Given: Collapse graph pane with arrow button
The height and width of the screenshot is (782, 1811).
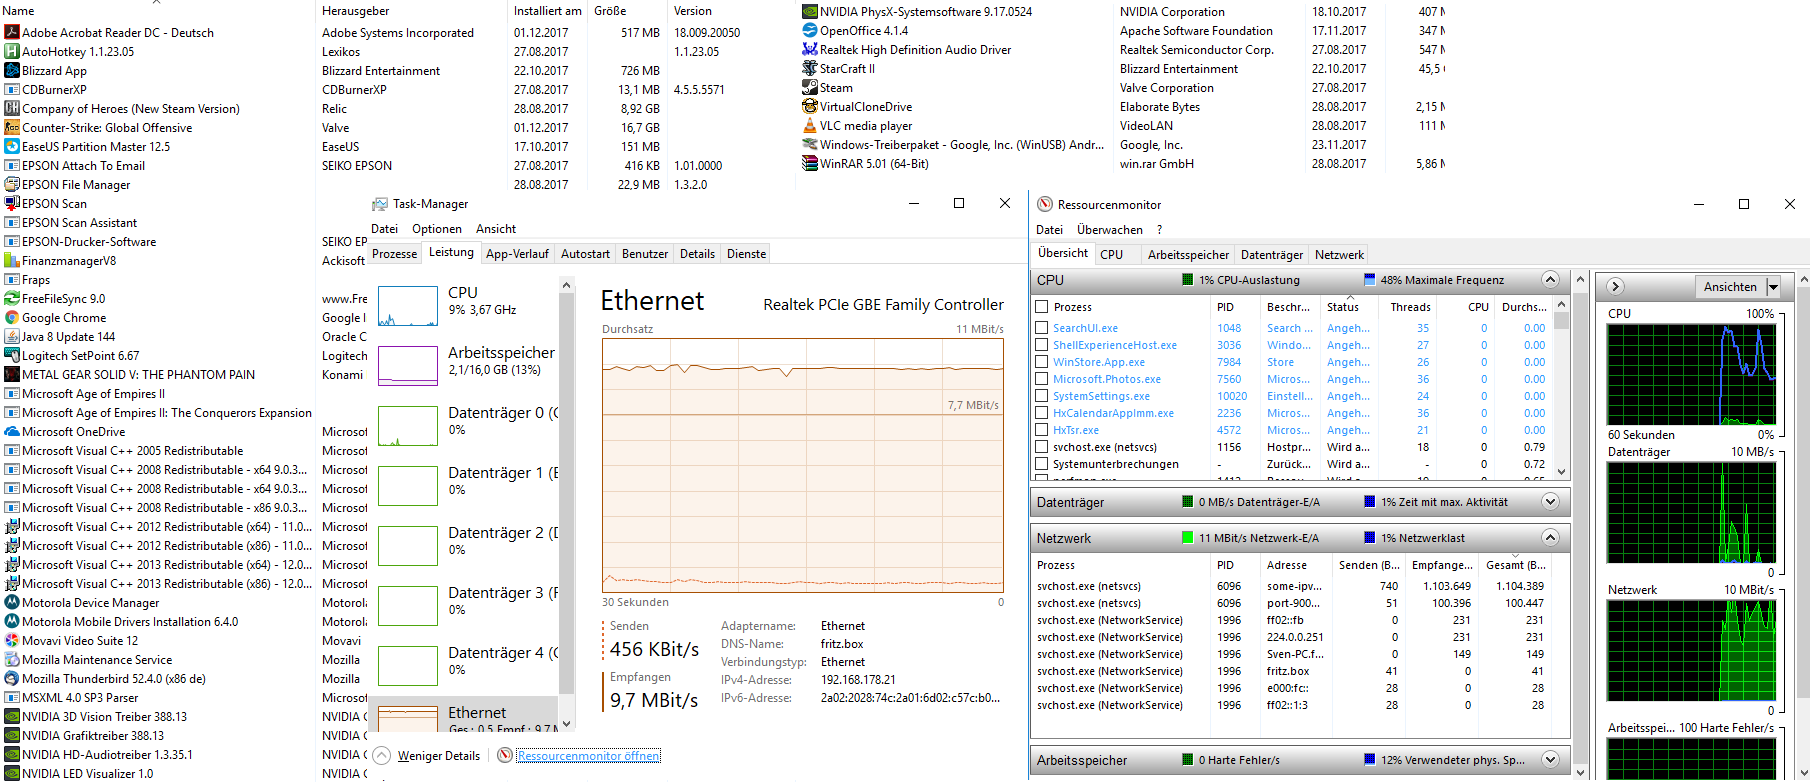Looking at the screenshot, I should pos(1615,287).
